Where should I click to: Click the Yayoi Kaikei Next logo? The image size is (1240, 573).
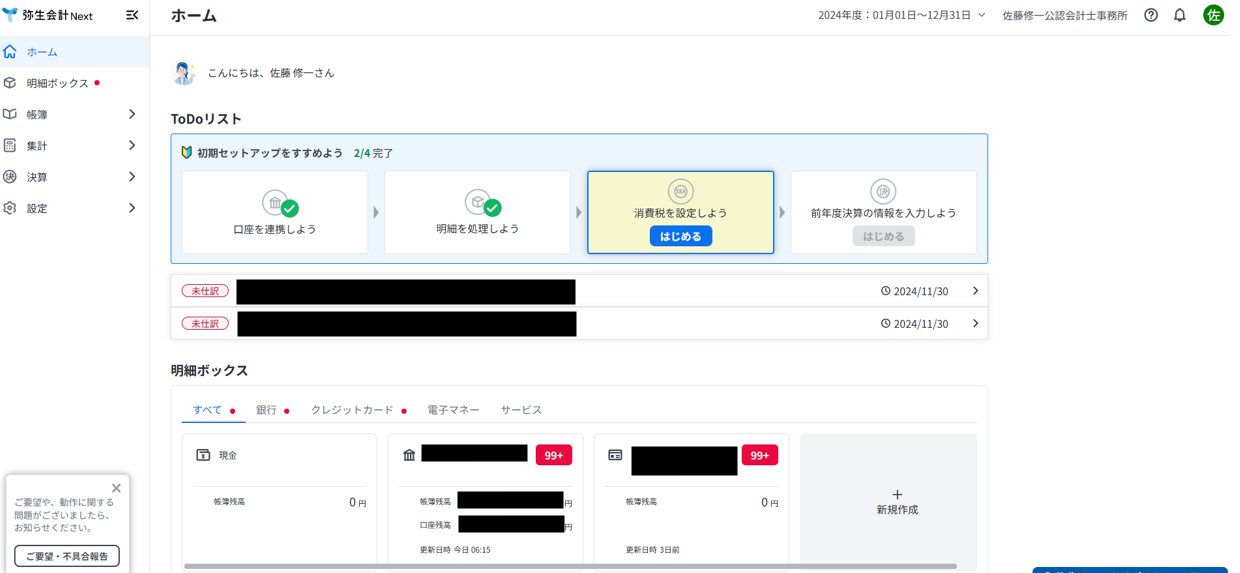pos(48,15)
